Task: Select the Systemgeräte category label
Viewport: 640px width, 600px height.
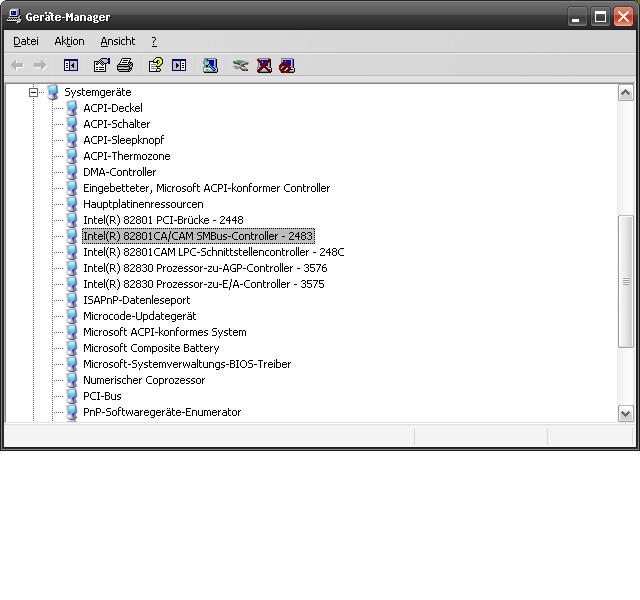Action: (x=98, y=92)
